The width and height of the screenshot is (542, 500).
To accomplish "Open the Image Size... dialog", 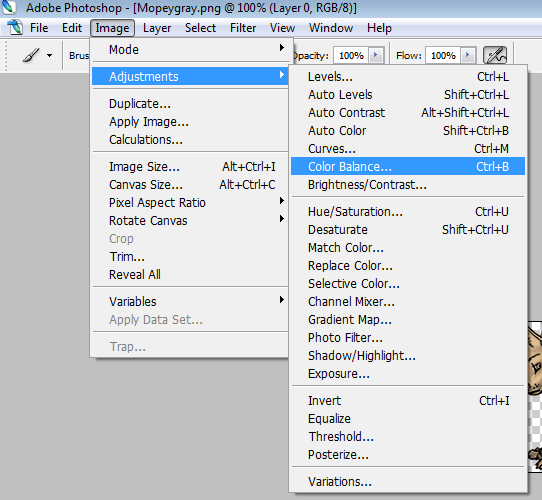I will point(190,167).
